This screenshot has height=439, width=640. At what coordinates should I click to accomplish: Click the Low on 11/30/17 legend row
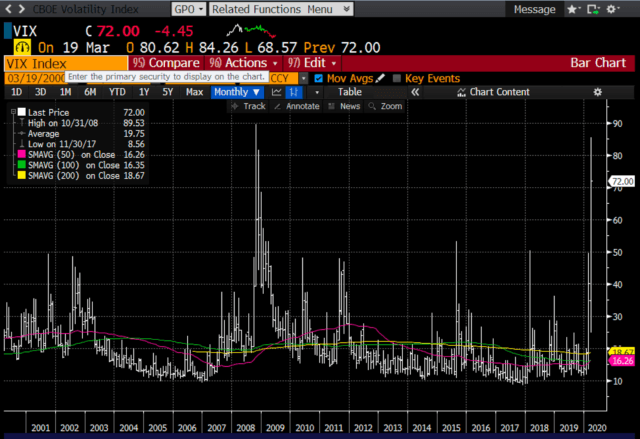pyautogui.click(x=81, y=144)
